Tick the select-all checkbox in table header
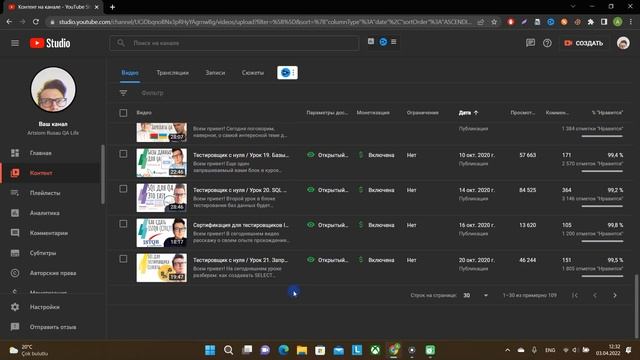Image resolution: width=640 pixels, height=360 pixels. coord(123,113)
